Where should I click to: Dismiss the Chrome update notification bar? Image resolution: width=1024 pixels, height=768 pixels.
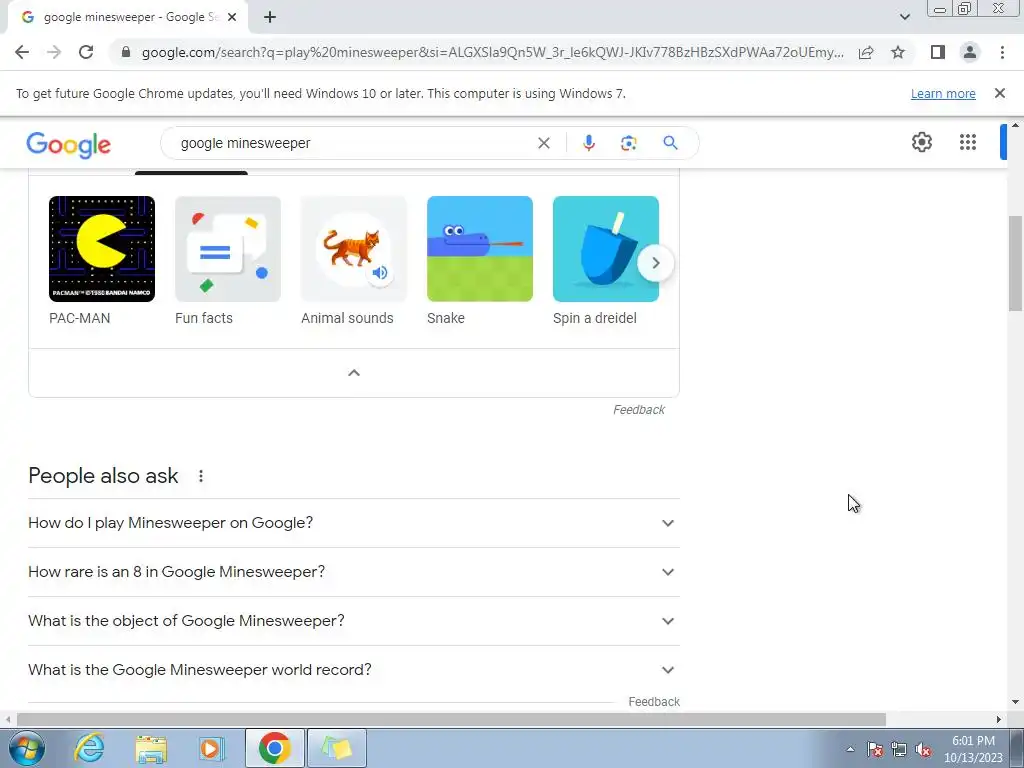(x=999, y=93)
